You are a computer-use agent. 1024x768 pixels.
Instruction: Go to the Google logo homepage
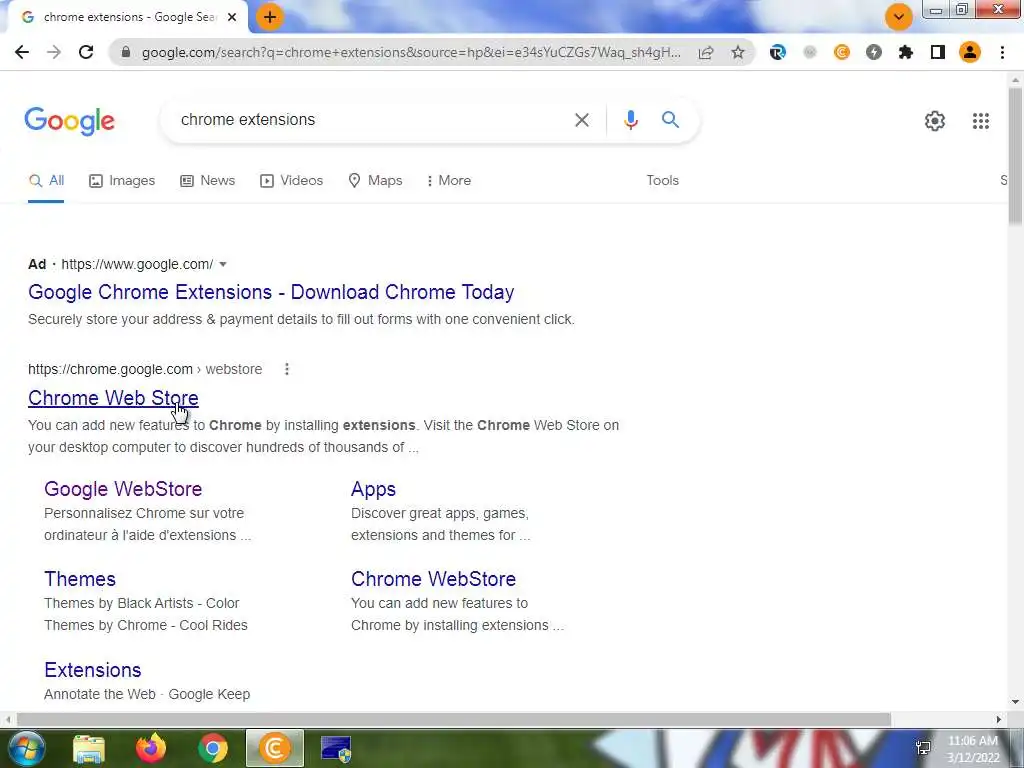tap(69, 121)
